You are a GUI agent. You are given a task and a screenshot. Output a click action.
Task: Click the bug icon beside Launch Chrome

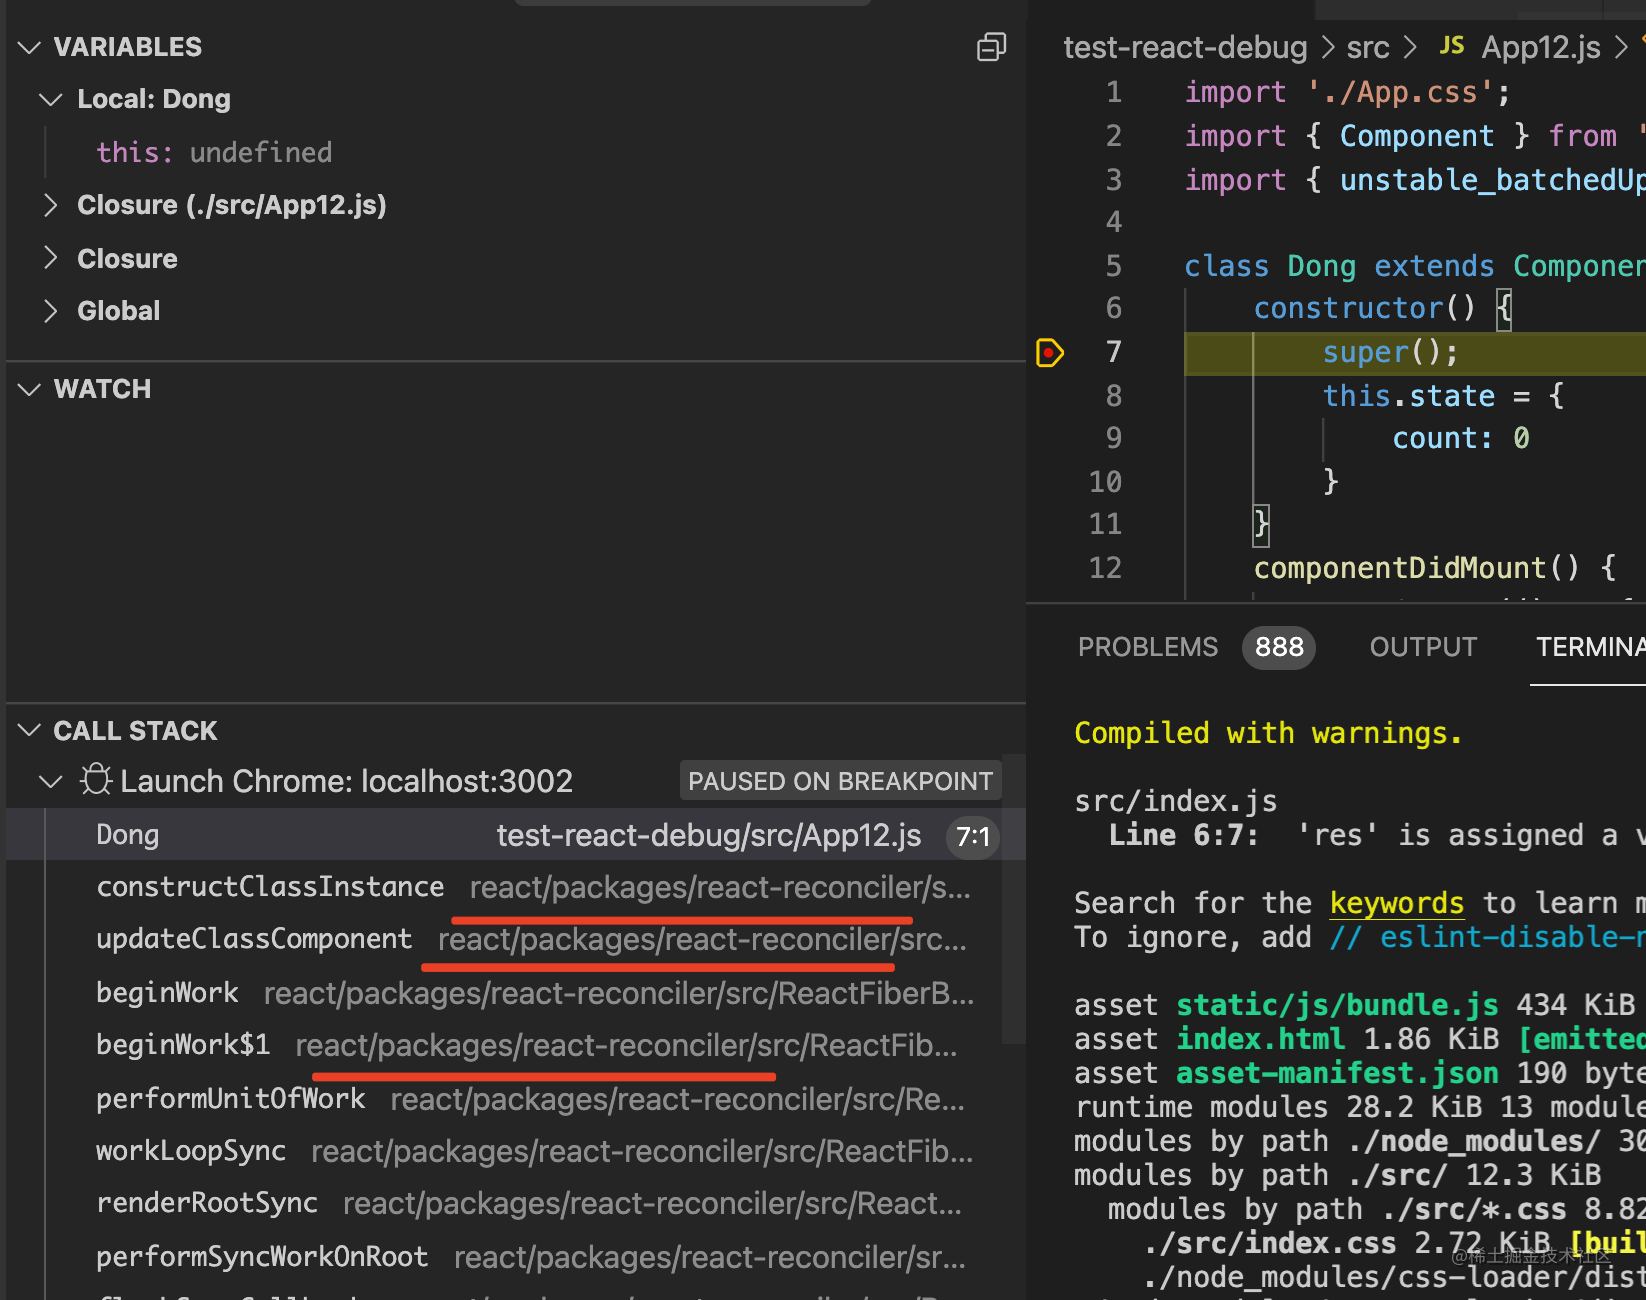96,780
